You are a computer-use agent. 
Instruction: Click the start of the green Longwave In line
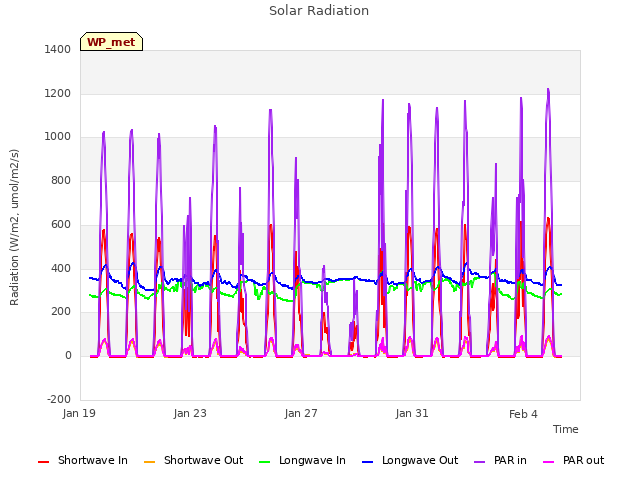90,295
